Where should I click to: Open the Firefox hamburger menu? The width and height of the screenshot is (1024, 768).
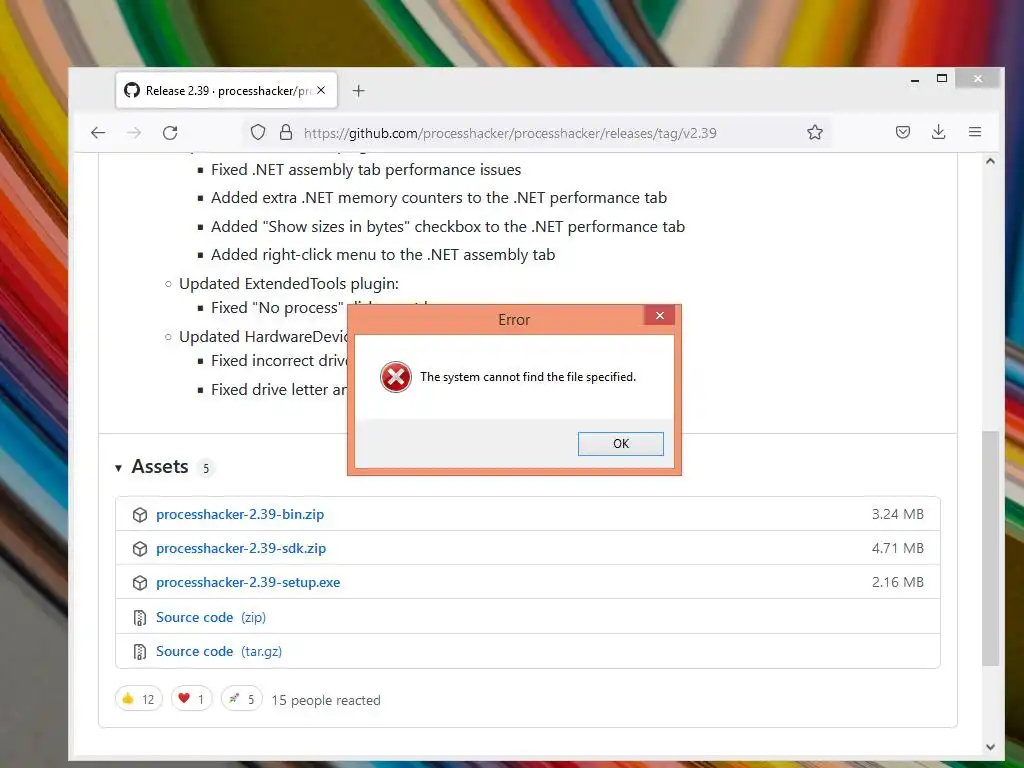click(975, 132)
